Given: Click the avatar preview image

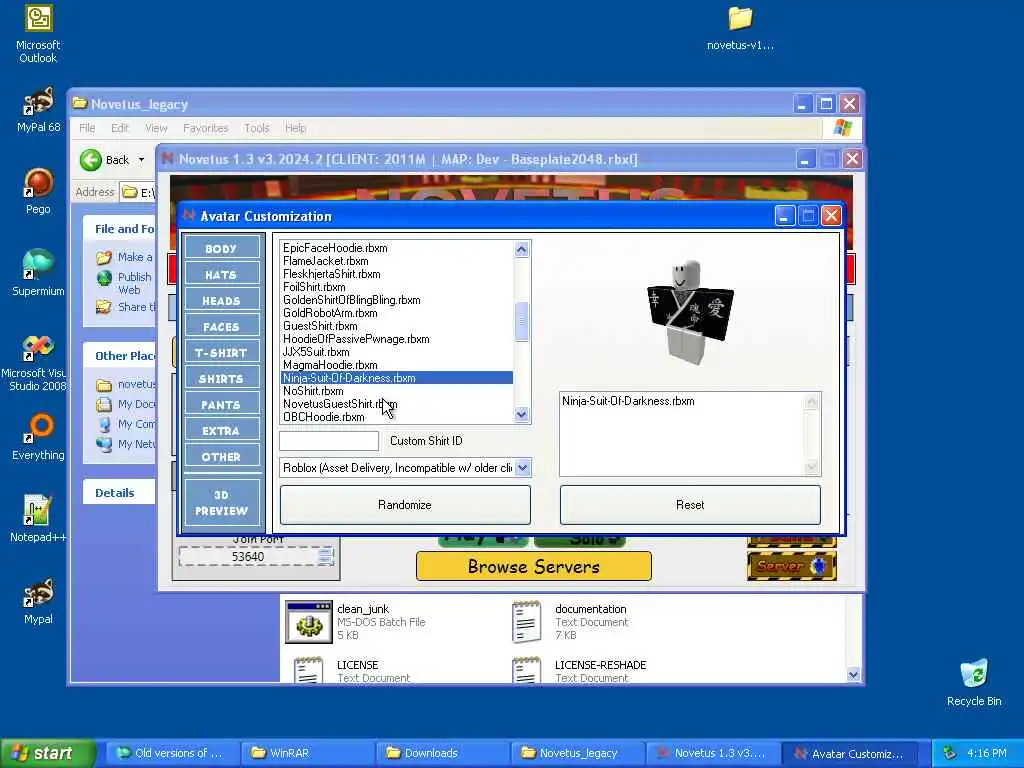Looking at the screenshot, I should [690, 312].
